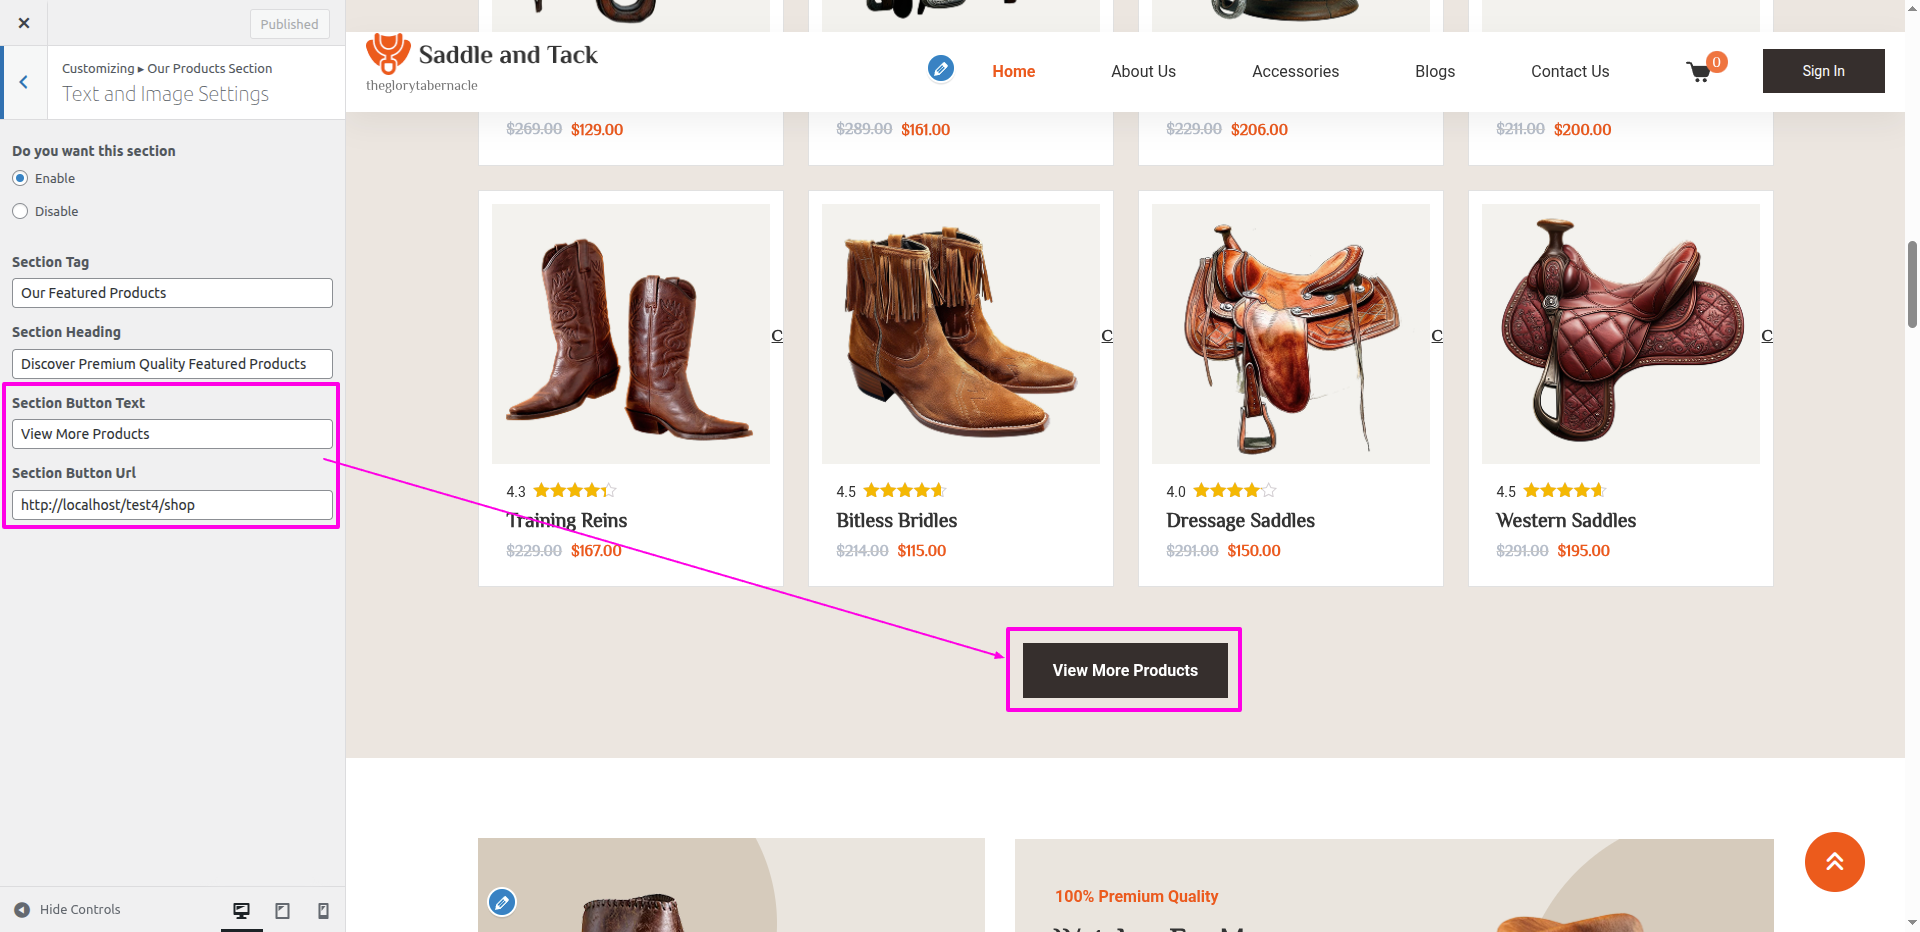Hide Controls in the customizer footer
The width and height of the screenshot is (1920, 932).
pyautogui.click(x=68, y=909)
